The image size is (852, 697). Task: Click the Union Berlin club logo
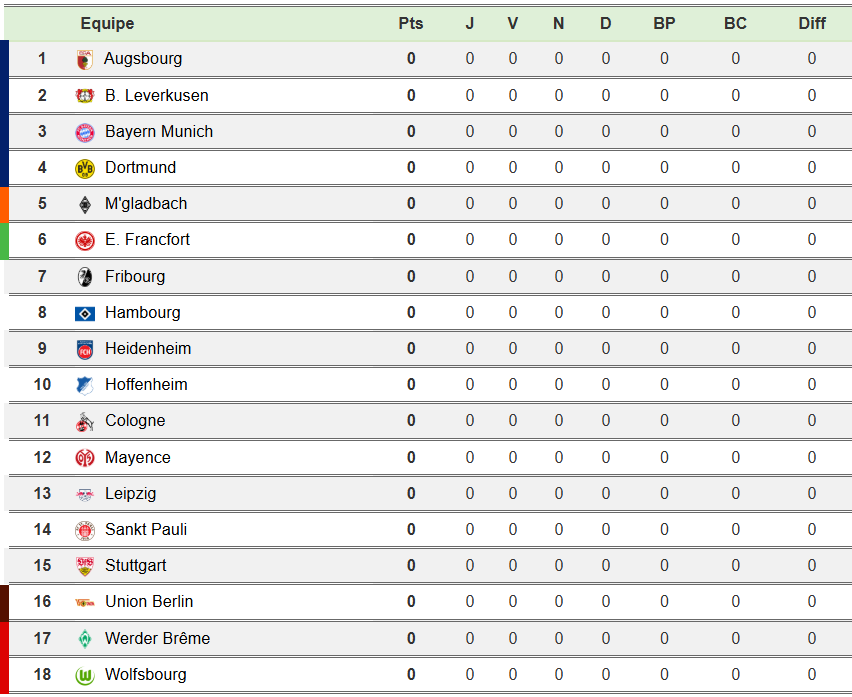85,602
